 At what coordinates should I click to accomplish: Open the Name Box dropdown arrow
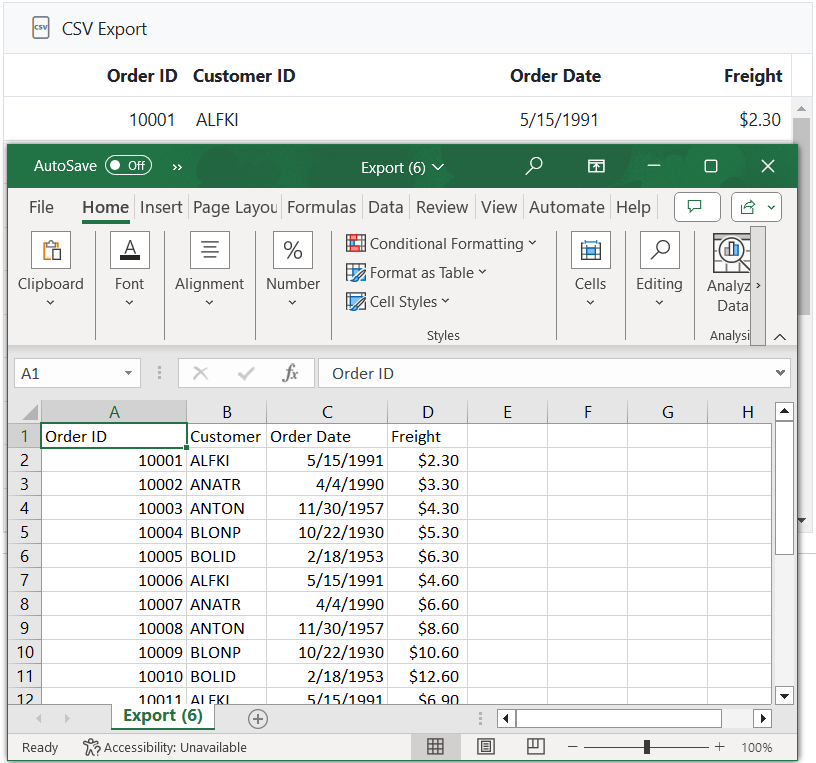[x=128, y=373]
